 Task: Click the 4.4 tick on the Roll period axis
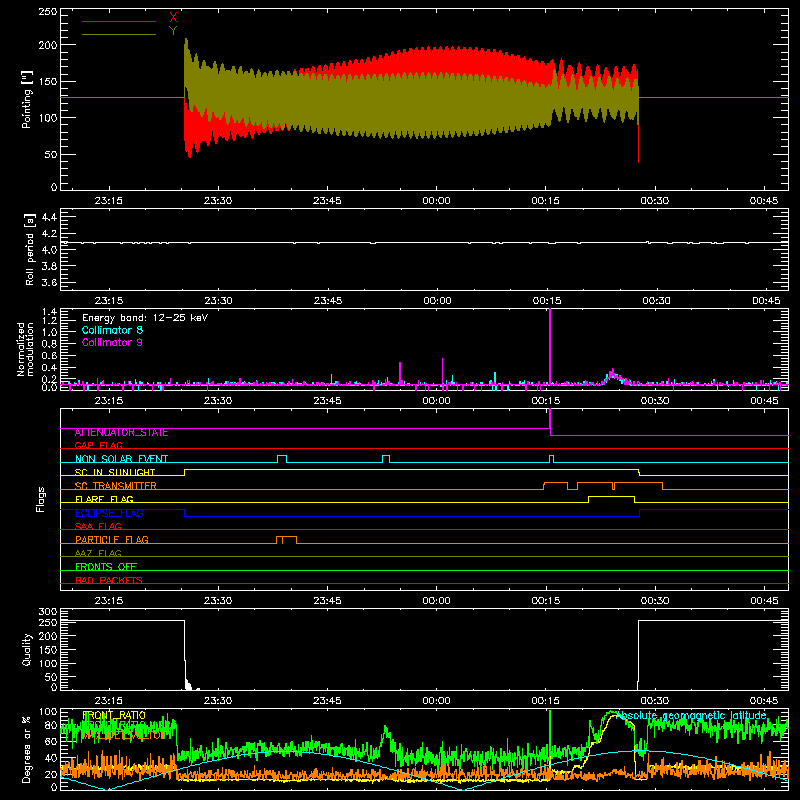pyautogui.click(x=49, y=217)
